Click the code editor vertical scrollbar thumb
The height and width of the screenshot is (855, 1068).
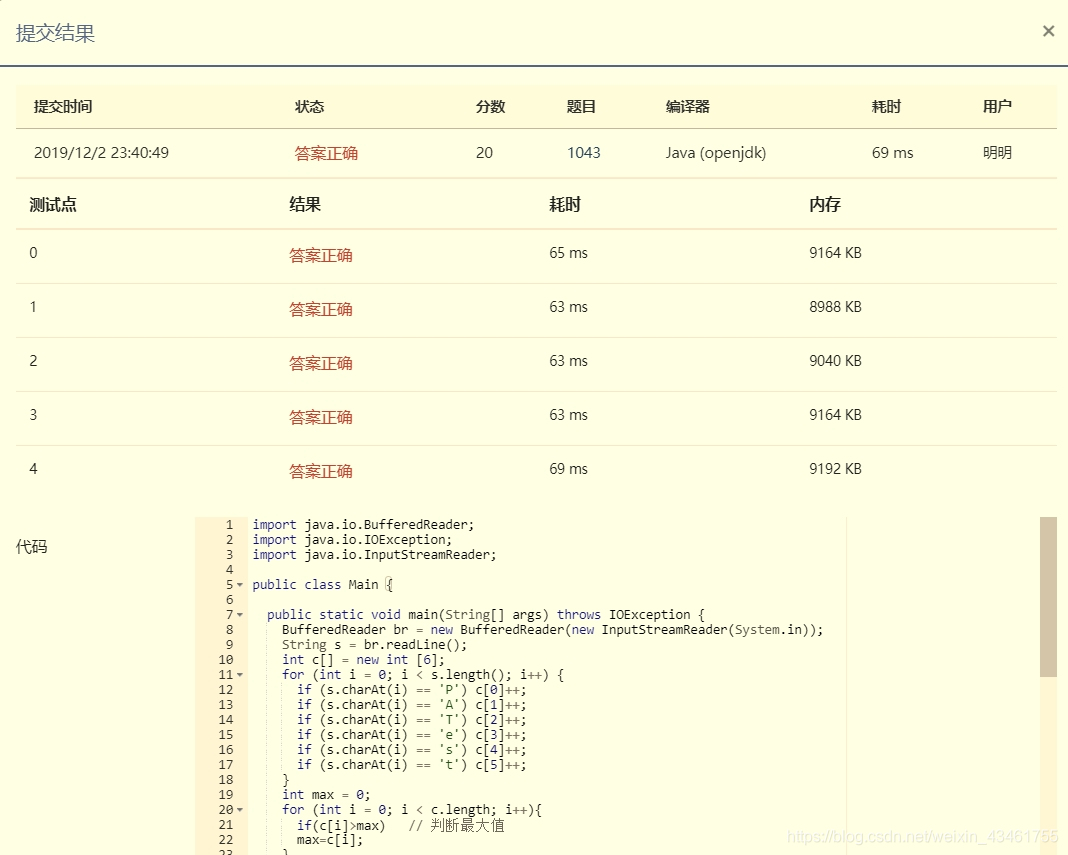pyautogui.click(x=1048, y=597)
